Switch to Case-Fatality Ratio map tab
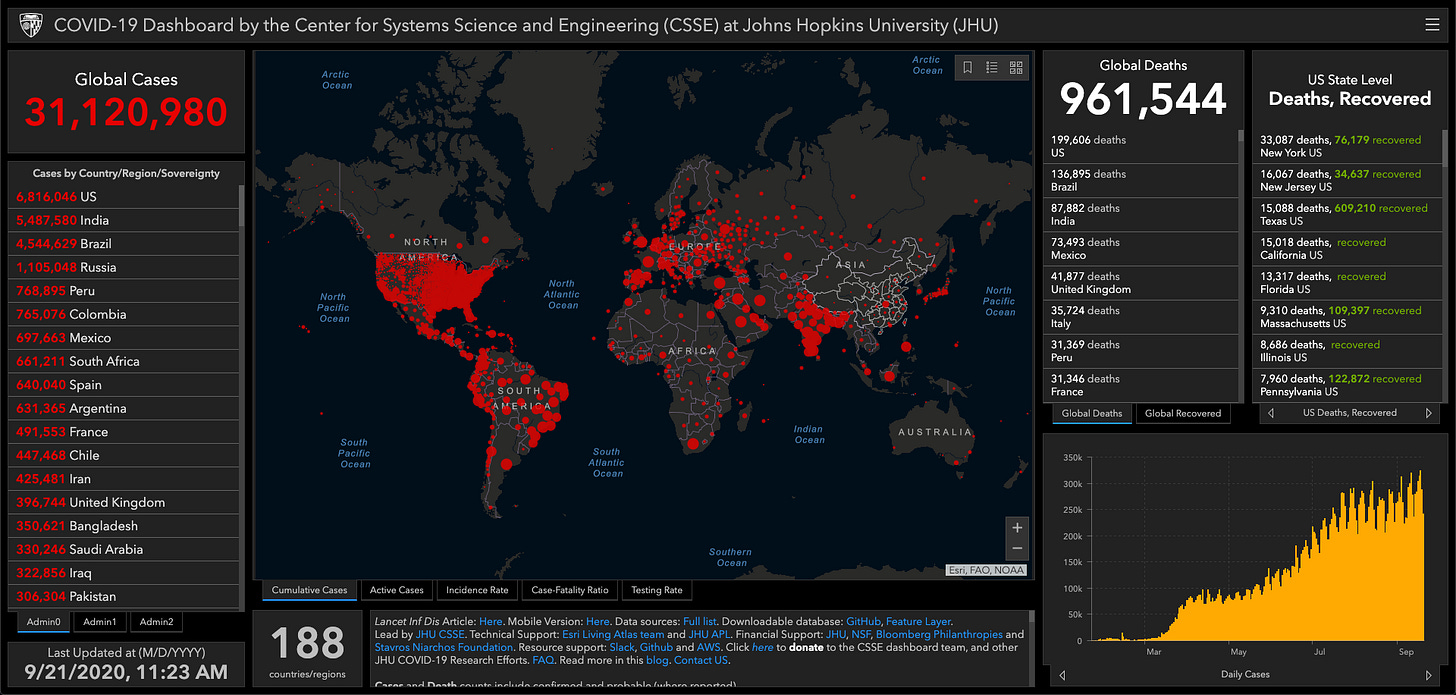This screenshot has height=695, width=1456. [570, 590]
